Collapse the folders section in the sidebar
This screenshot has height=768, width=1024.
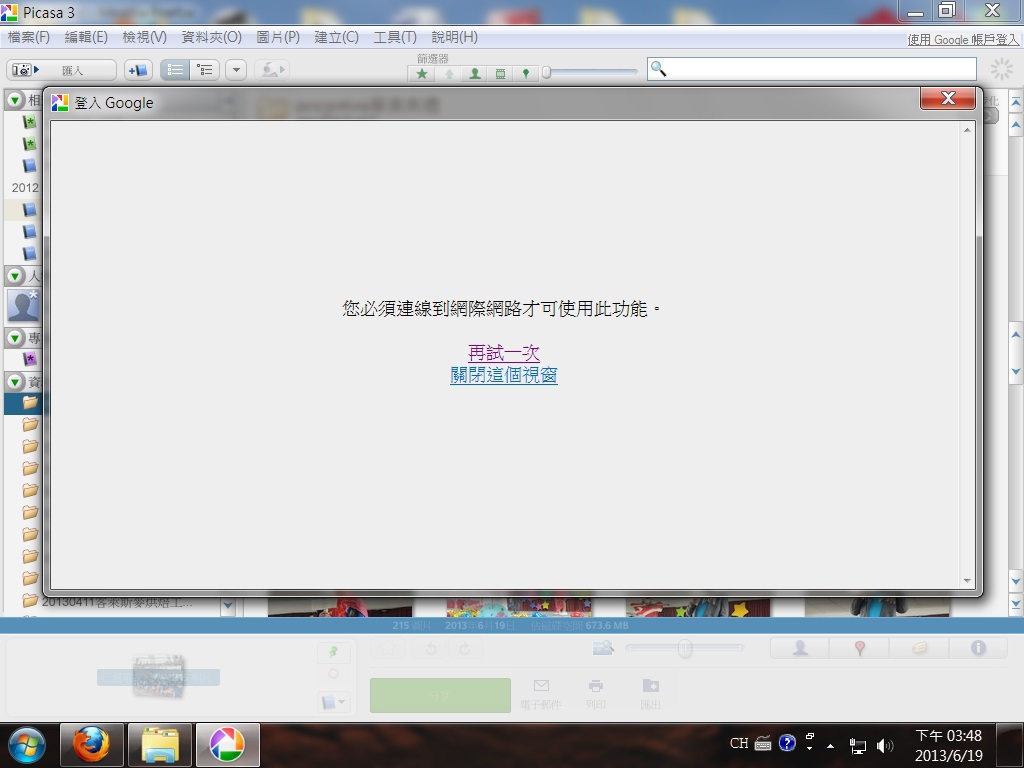pos(15,381)
